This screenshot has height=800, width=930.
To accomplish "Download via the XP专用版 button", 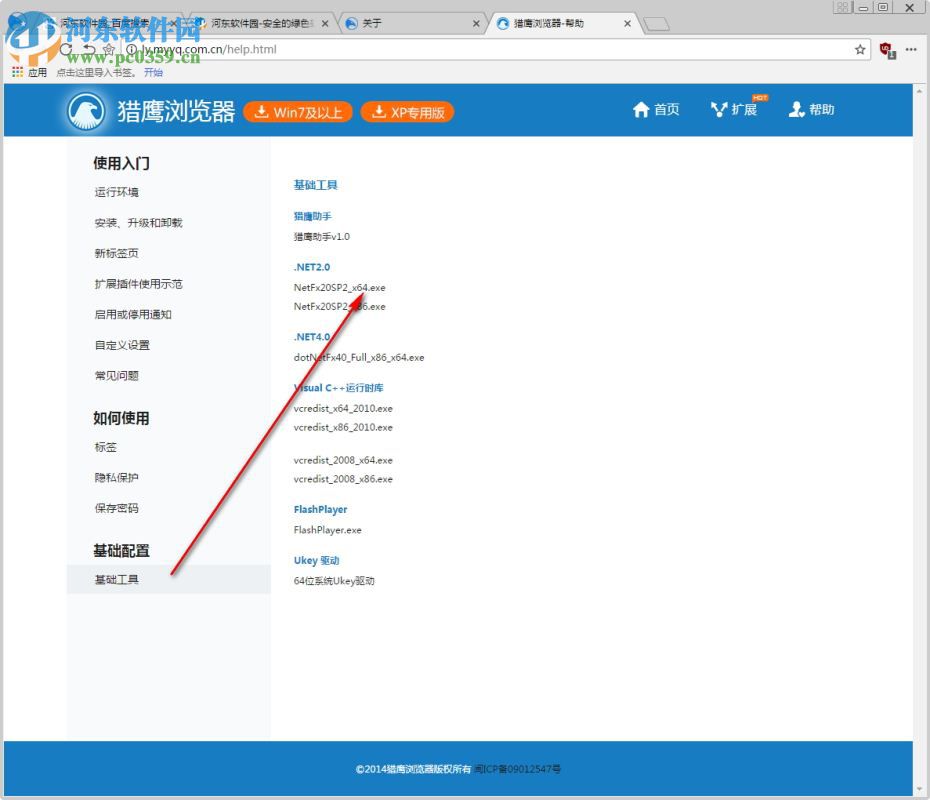I will (x=407, y=113).
